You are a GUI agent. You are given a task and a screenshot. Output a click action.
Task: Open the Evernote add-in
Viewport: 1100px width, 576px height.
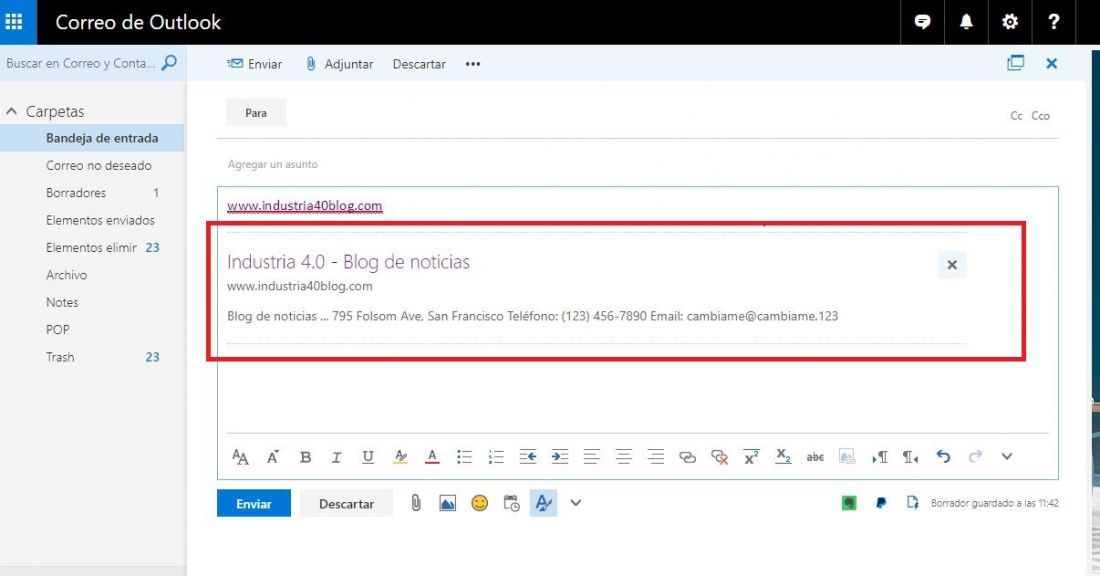[x=849, y=502]
